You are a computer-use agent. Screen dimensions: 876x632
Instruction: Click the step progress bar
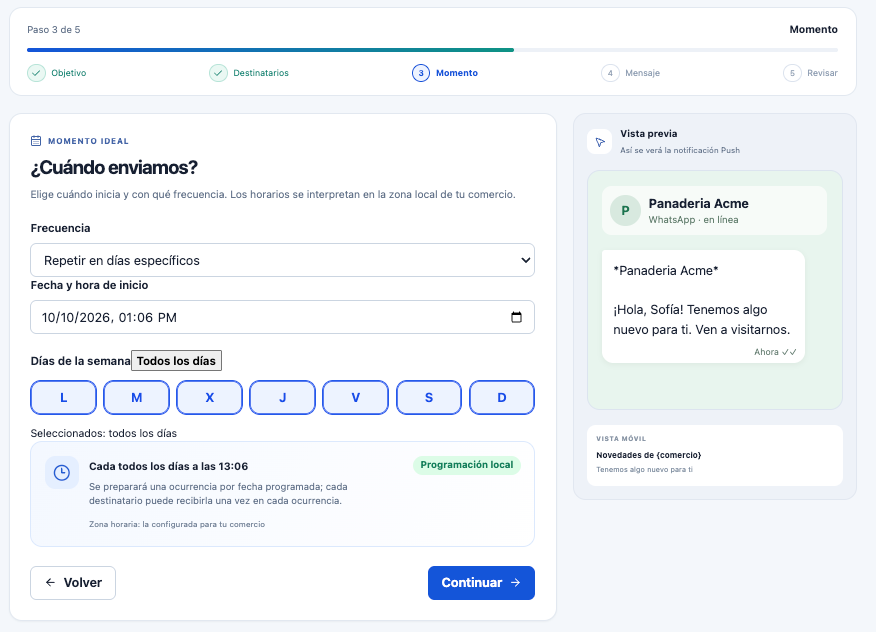click(x=432, y=50)
